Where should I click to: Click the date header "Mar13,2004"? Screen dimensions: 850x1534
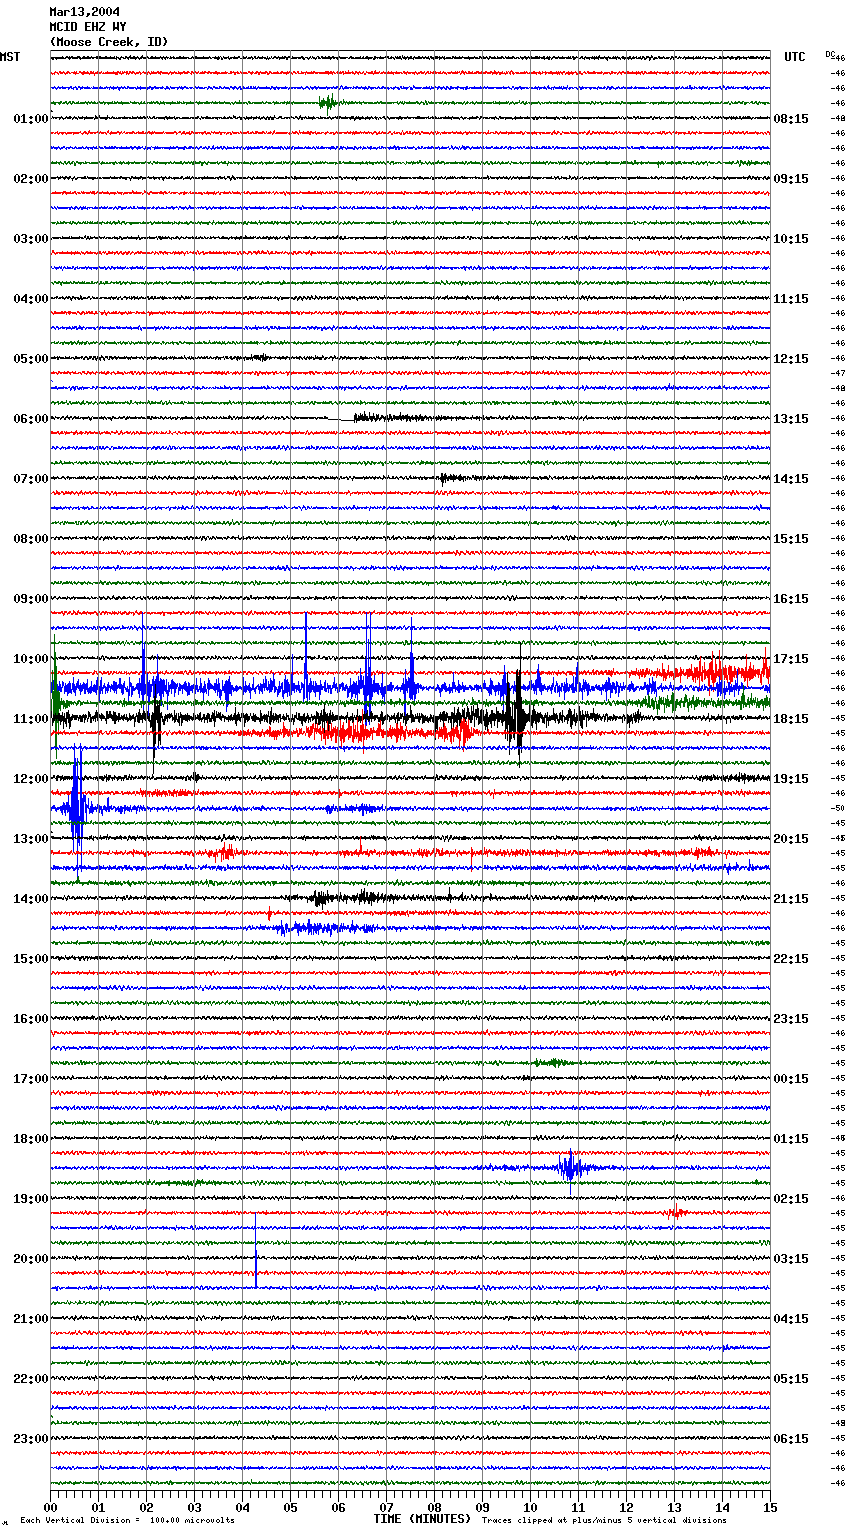(x=84, y=12)
